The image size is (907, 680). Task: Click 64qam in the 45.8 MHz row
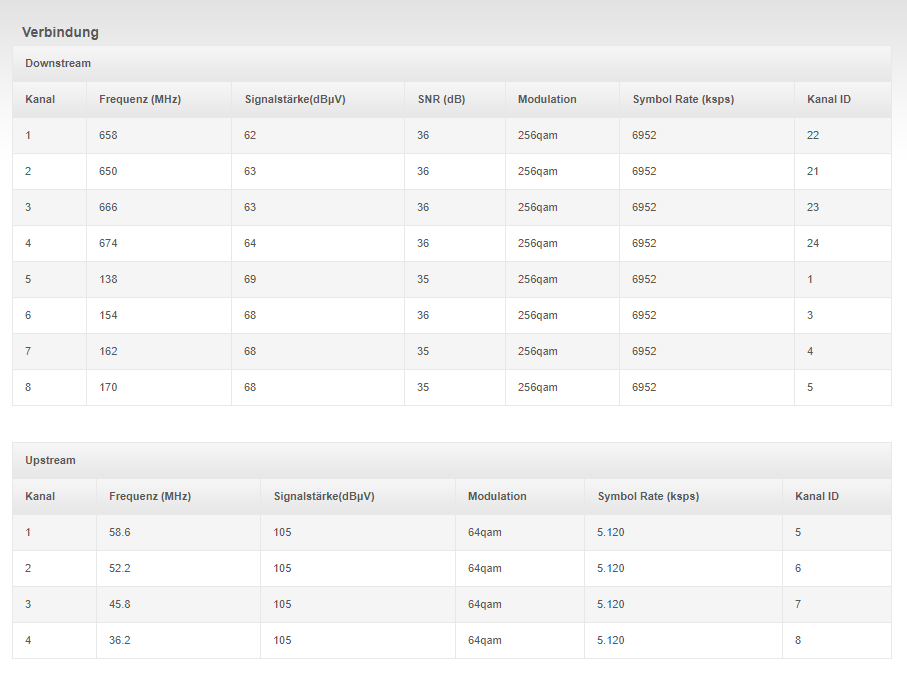click(x=485, y=604)
